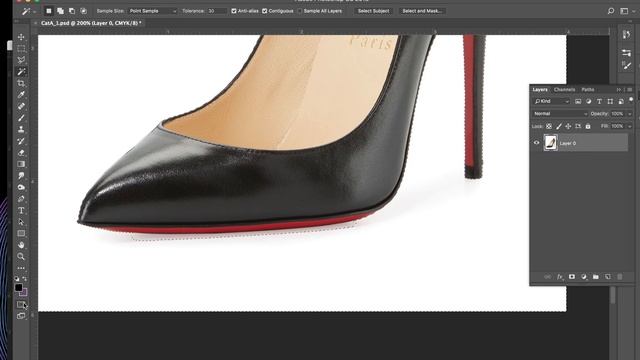Select the Eyedropper tool
This screenshot has height=360, width=640.
21,95
